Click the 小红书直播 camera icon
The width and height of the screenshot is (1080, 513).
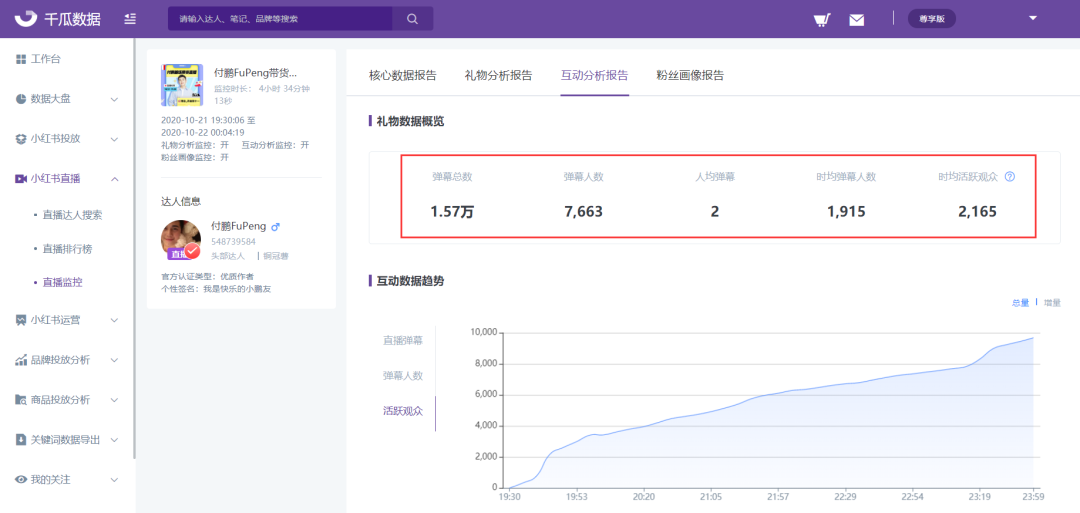tap(21, 179)
